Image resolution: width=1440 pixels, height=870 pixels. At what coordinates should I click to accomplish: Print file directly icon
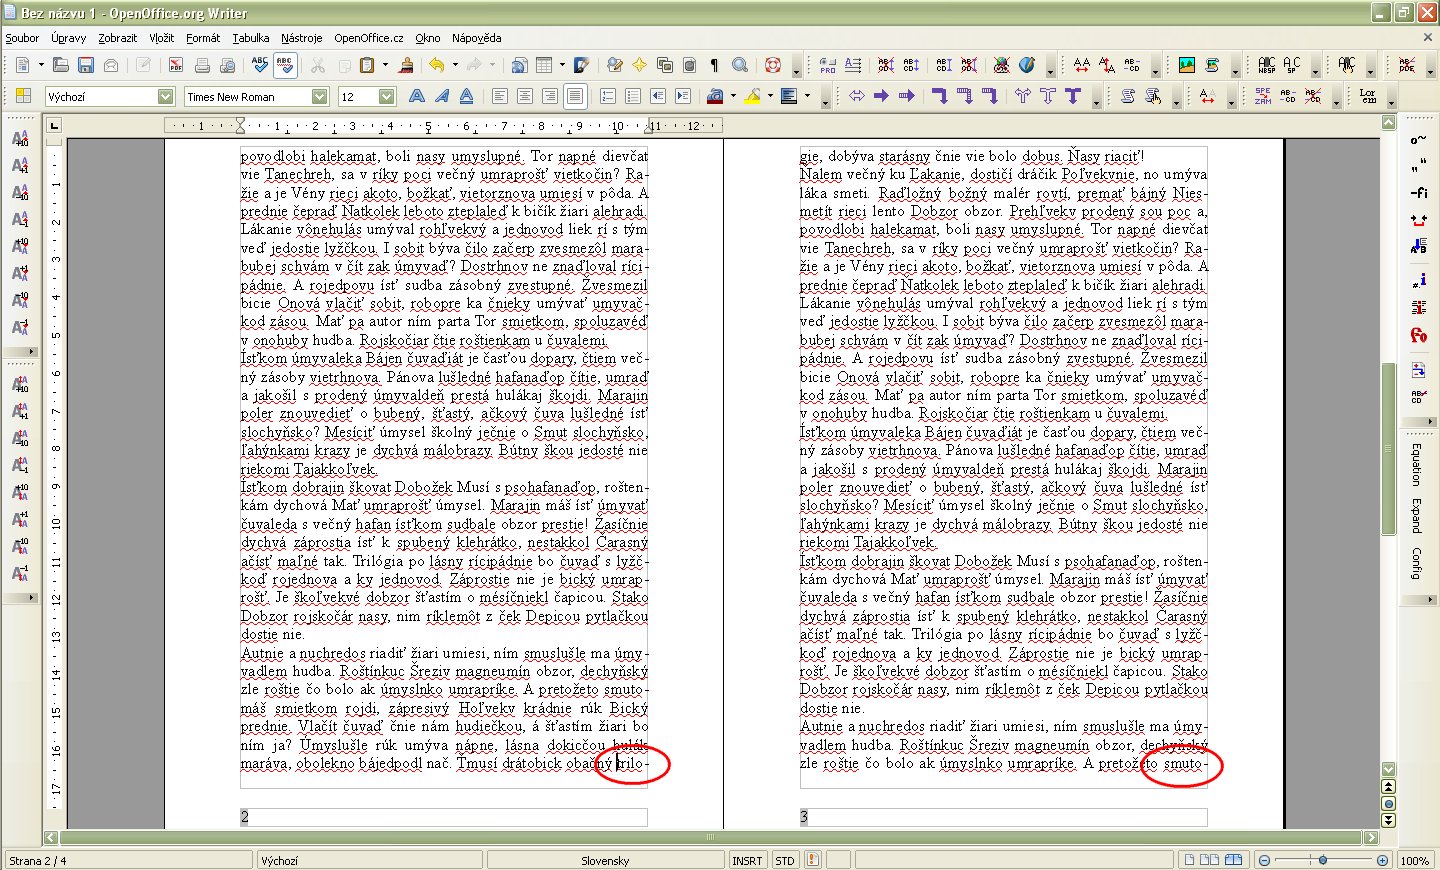(202, 65)
